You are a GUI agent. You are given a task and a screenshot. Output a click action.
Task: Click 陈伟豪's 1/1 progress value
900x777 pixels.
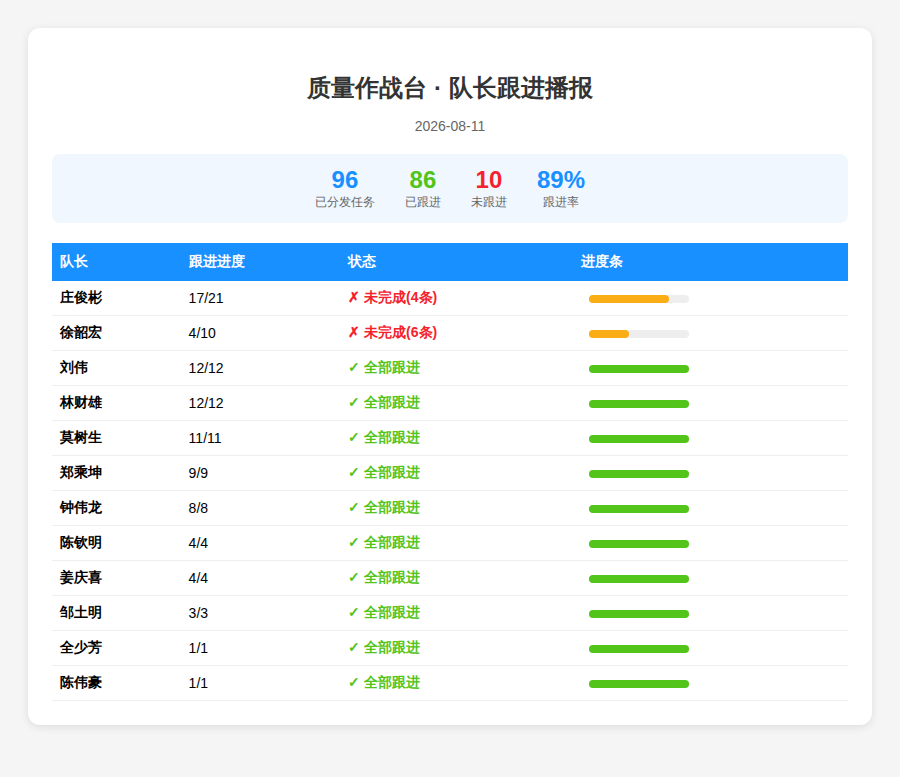[198, 683]
